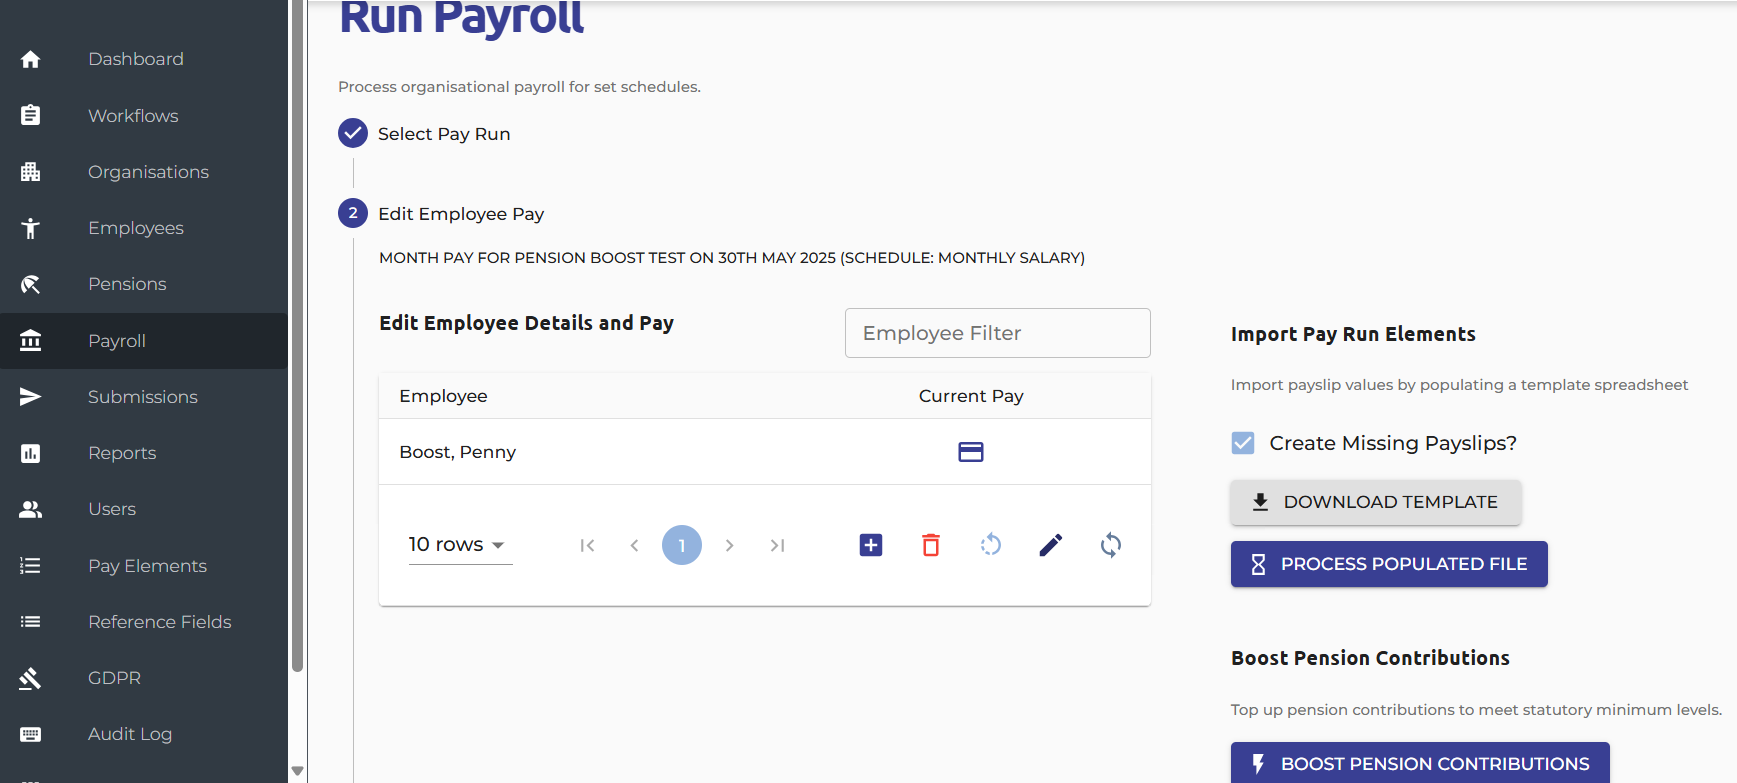The height and width of the screenshot is (783, 1737).
Task: Click the add employee plus icon
Action: point(871,545)
